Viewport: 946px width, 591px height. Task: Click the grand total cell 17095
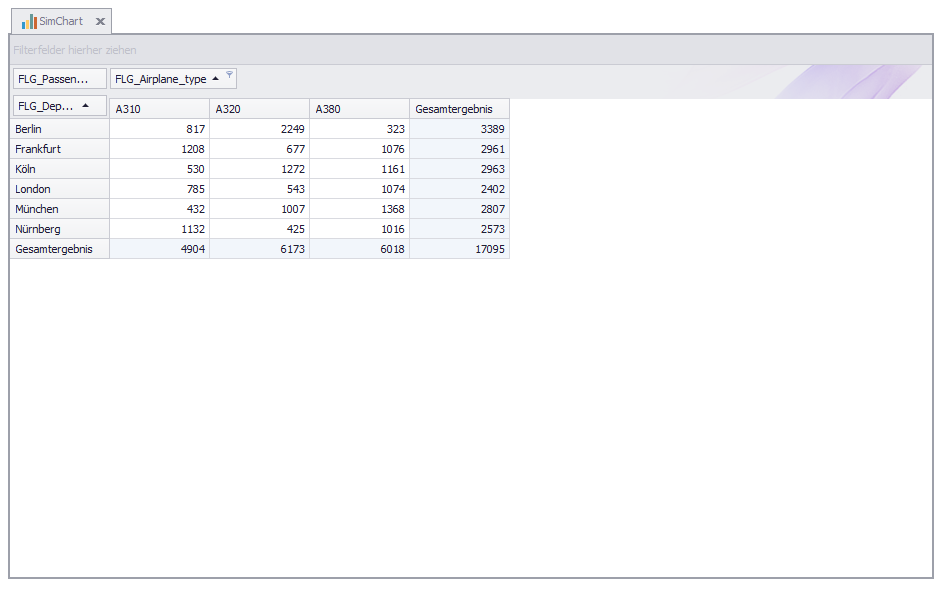pyautogui.click(x=459, y=249)
